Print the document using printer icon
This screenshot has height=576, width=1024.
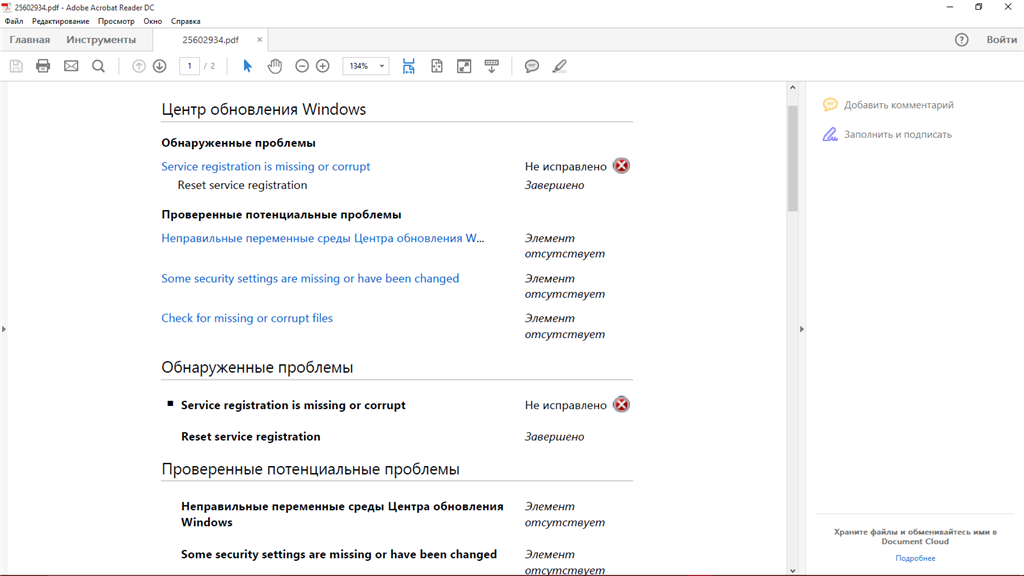pos(43,66)
